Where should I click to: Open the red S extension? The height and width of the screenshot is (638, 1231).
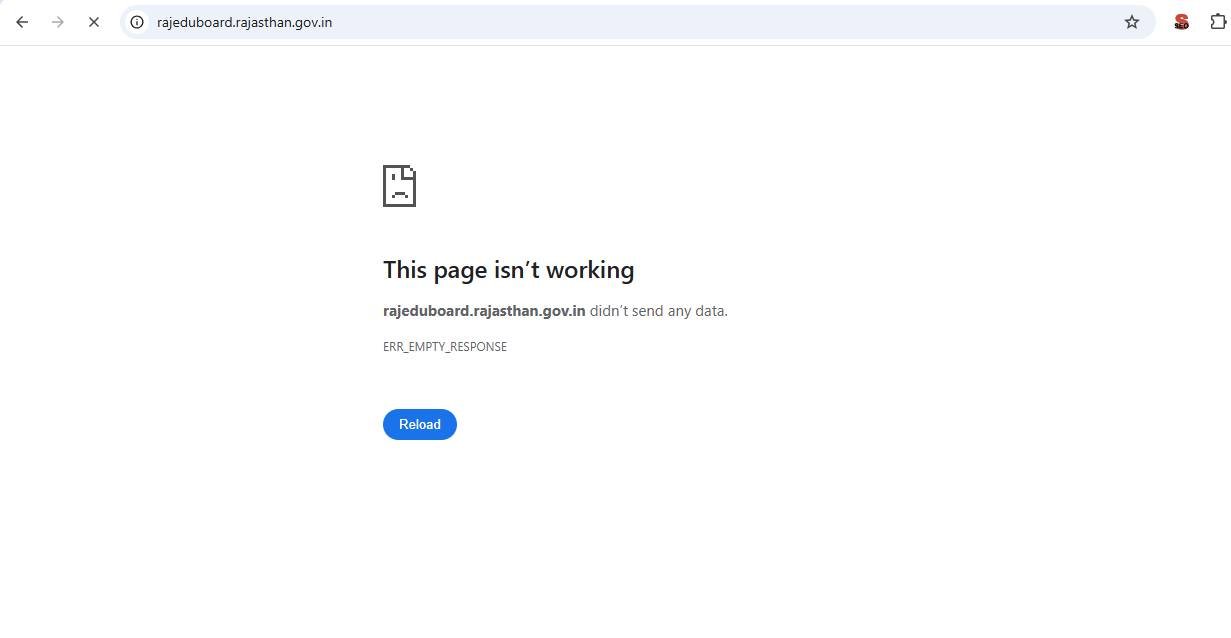click(1181, 22)
